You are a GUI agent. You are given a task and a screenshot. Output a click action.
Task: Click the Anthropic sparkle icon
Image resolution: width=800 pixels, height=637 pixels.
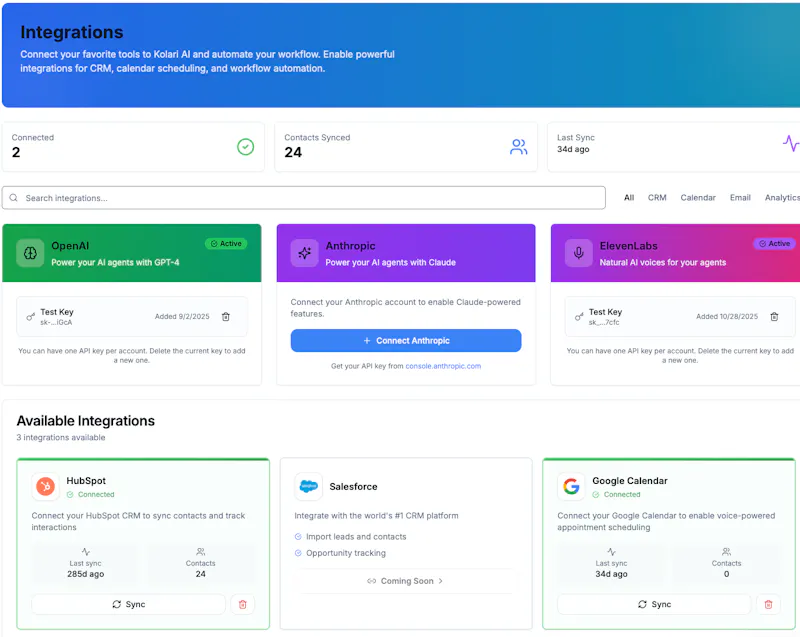click(x=305, y=252)
